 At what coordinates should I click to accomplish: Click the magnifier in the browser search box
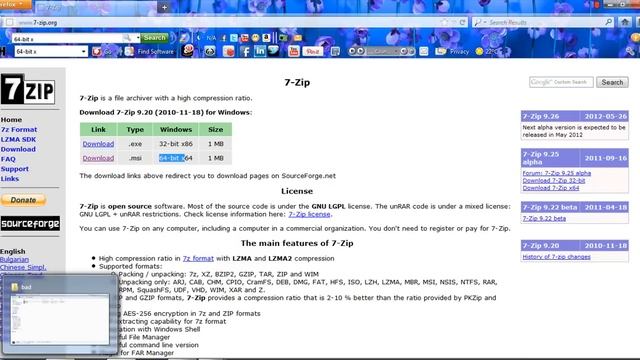pos(609,22)
